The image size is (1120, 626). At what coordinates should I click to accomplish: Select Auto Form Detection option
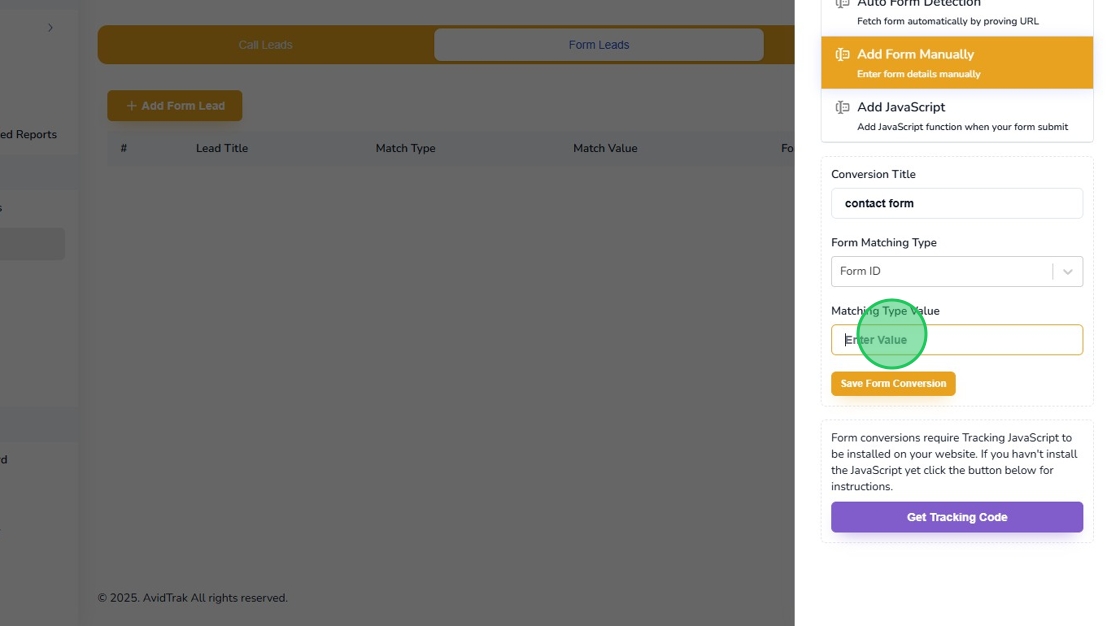pyautogui.click(x=956, y=15)
